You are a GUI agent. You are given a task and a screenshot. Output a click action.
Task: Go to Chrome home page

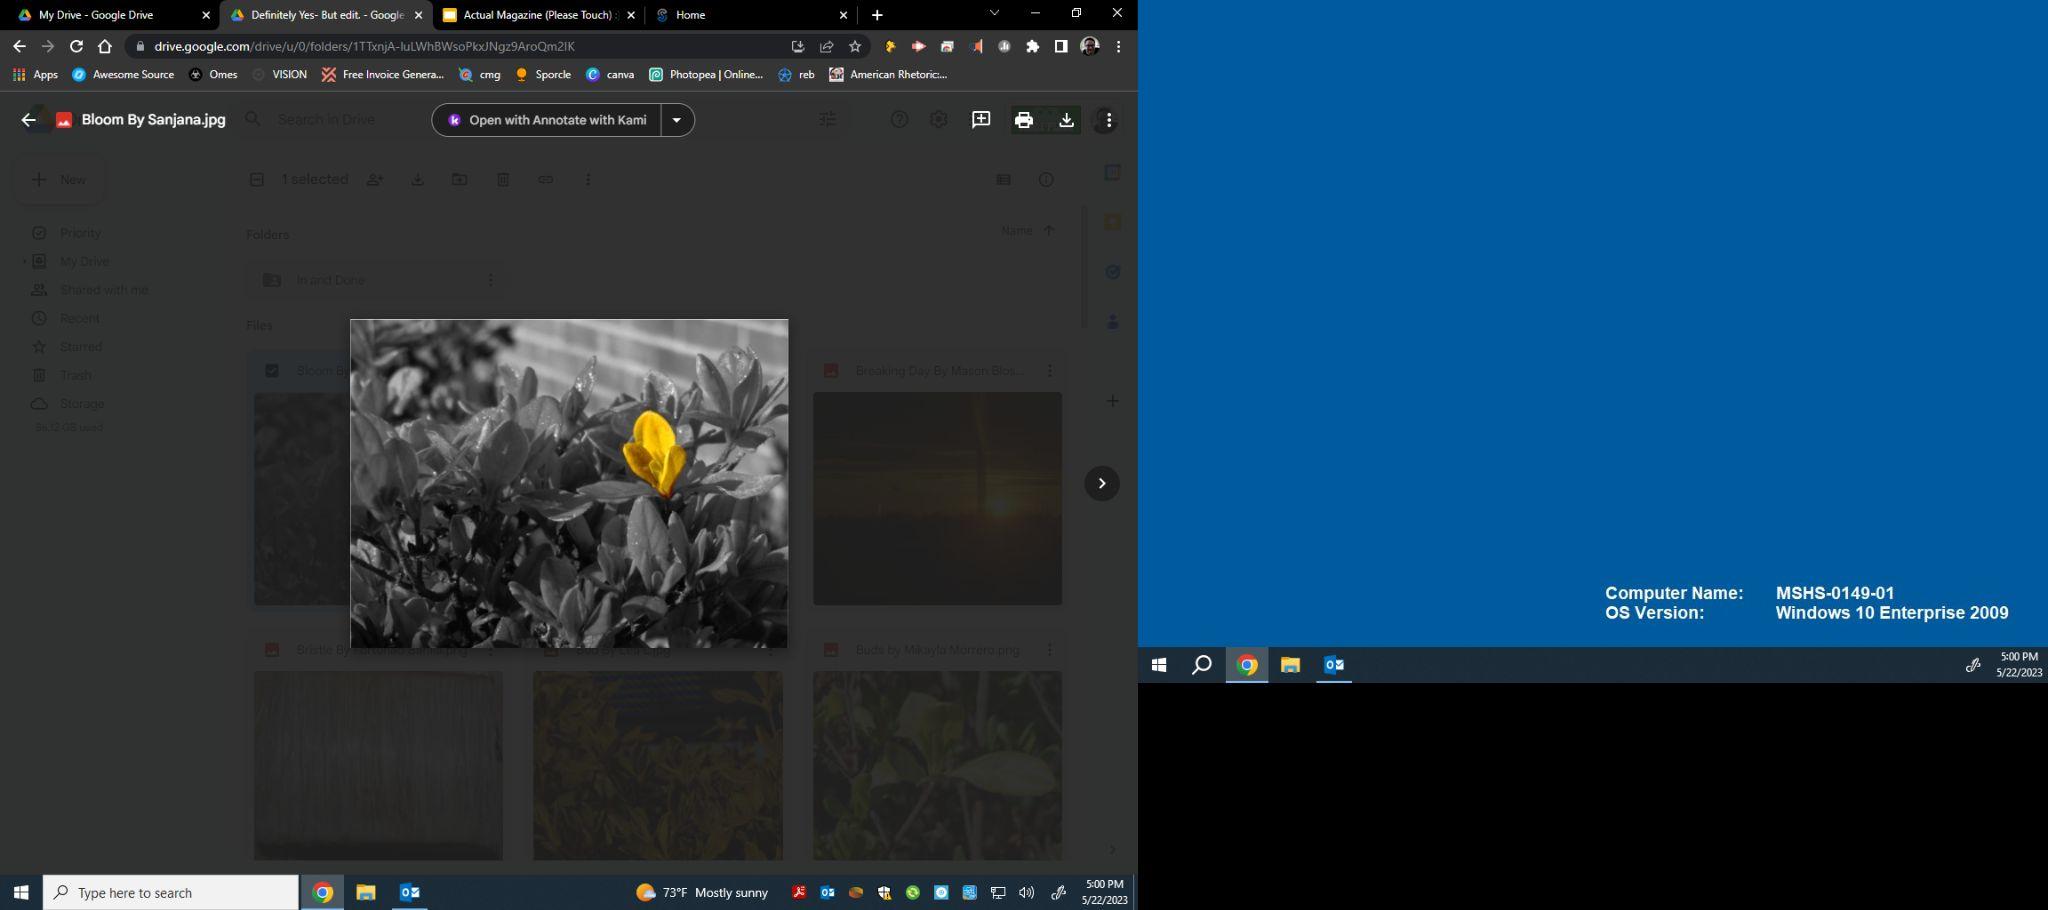(105, 46)
